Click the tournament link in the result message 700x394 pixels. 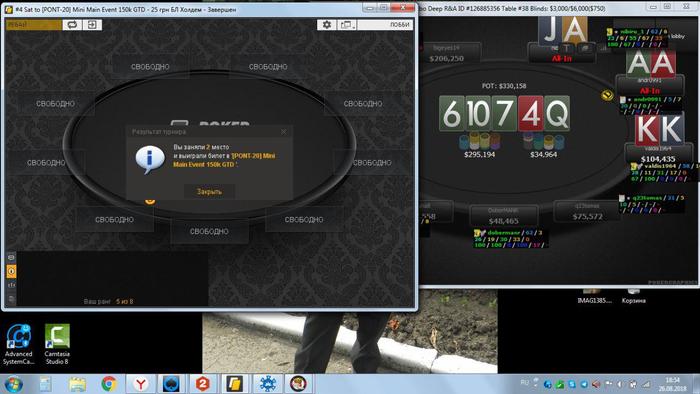(x=224, y=160)
